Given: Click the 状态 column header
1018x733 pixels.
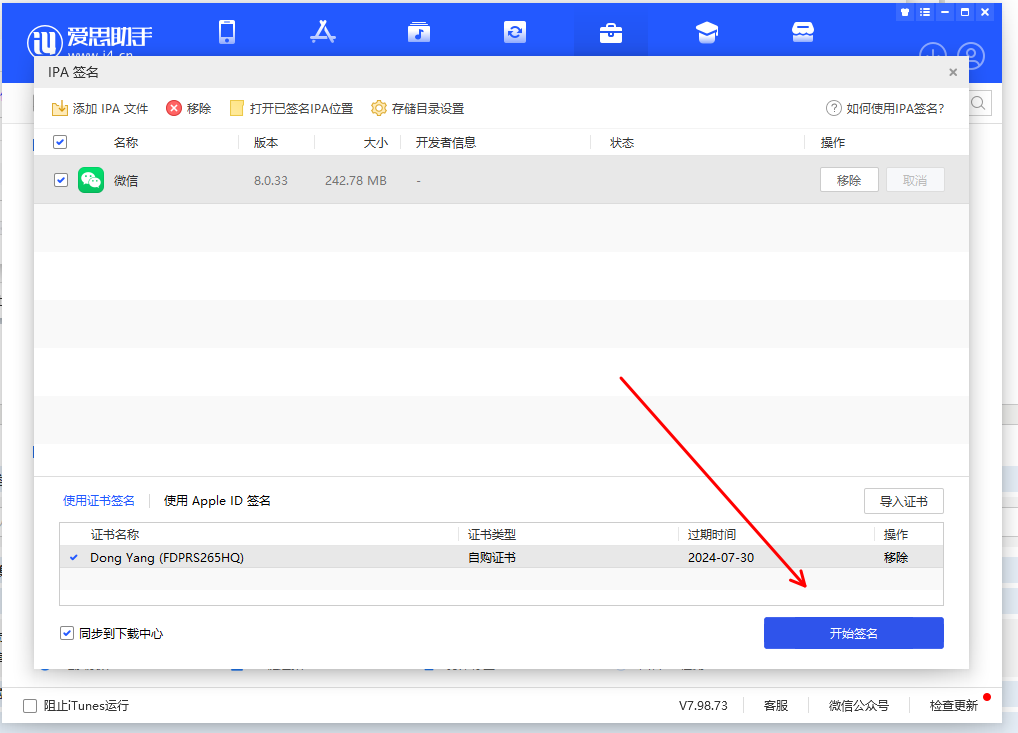Looking at the screenshot, I should tap(622, 143).
